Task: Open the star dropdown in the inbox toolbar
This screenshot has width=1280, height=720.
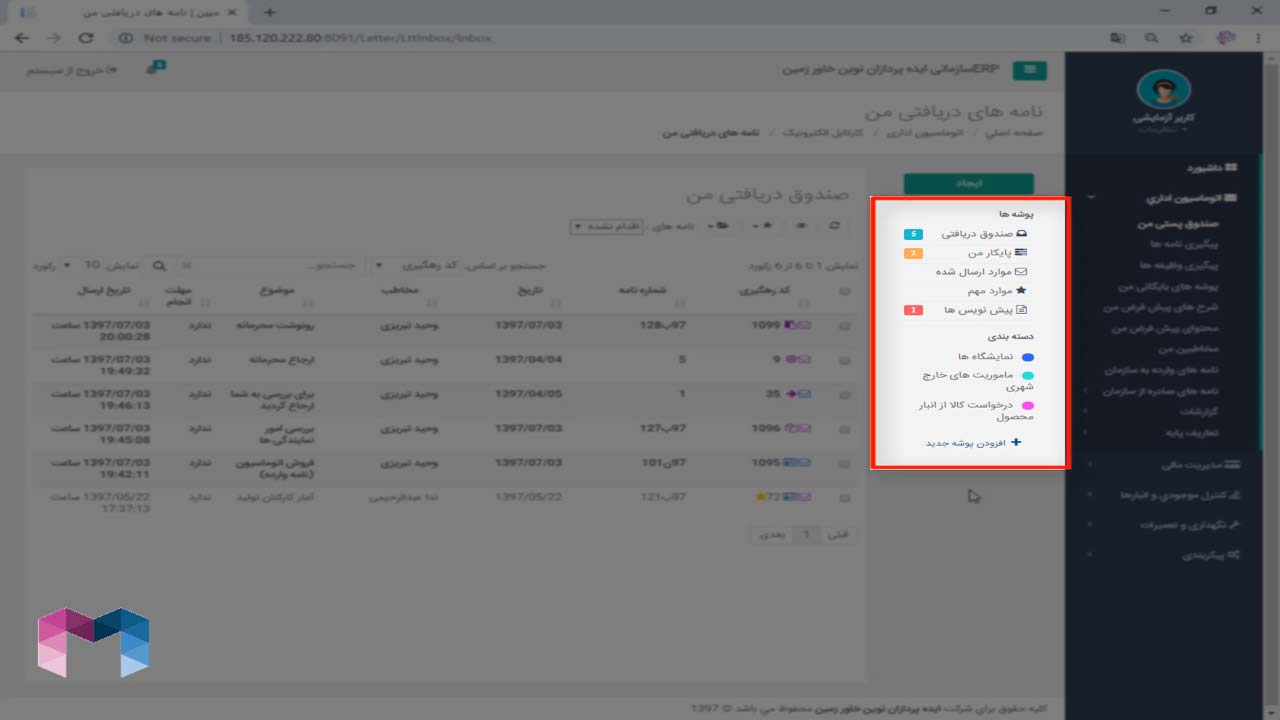Action: 764,227
